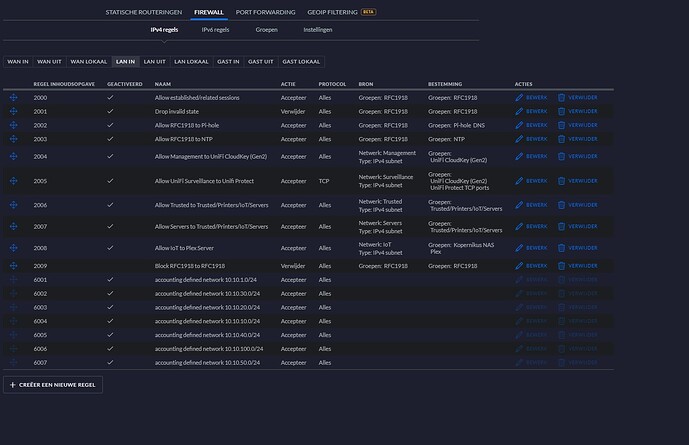The width and height of the screenshot is (689, 445).
Task: Click the enabled checkmark of rule 6001
Action: point(111,280)
